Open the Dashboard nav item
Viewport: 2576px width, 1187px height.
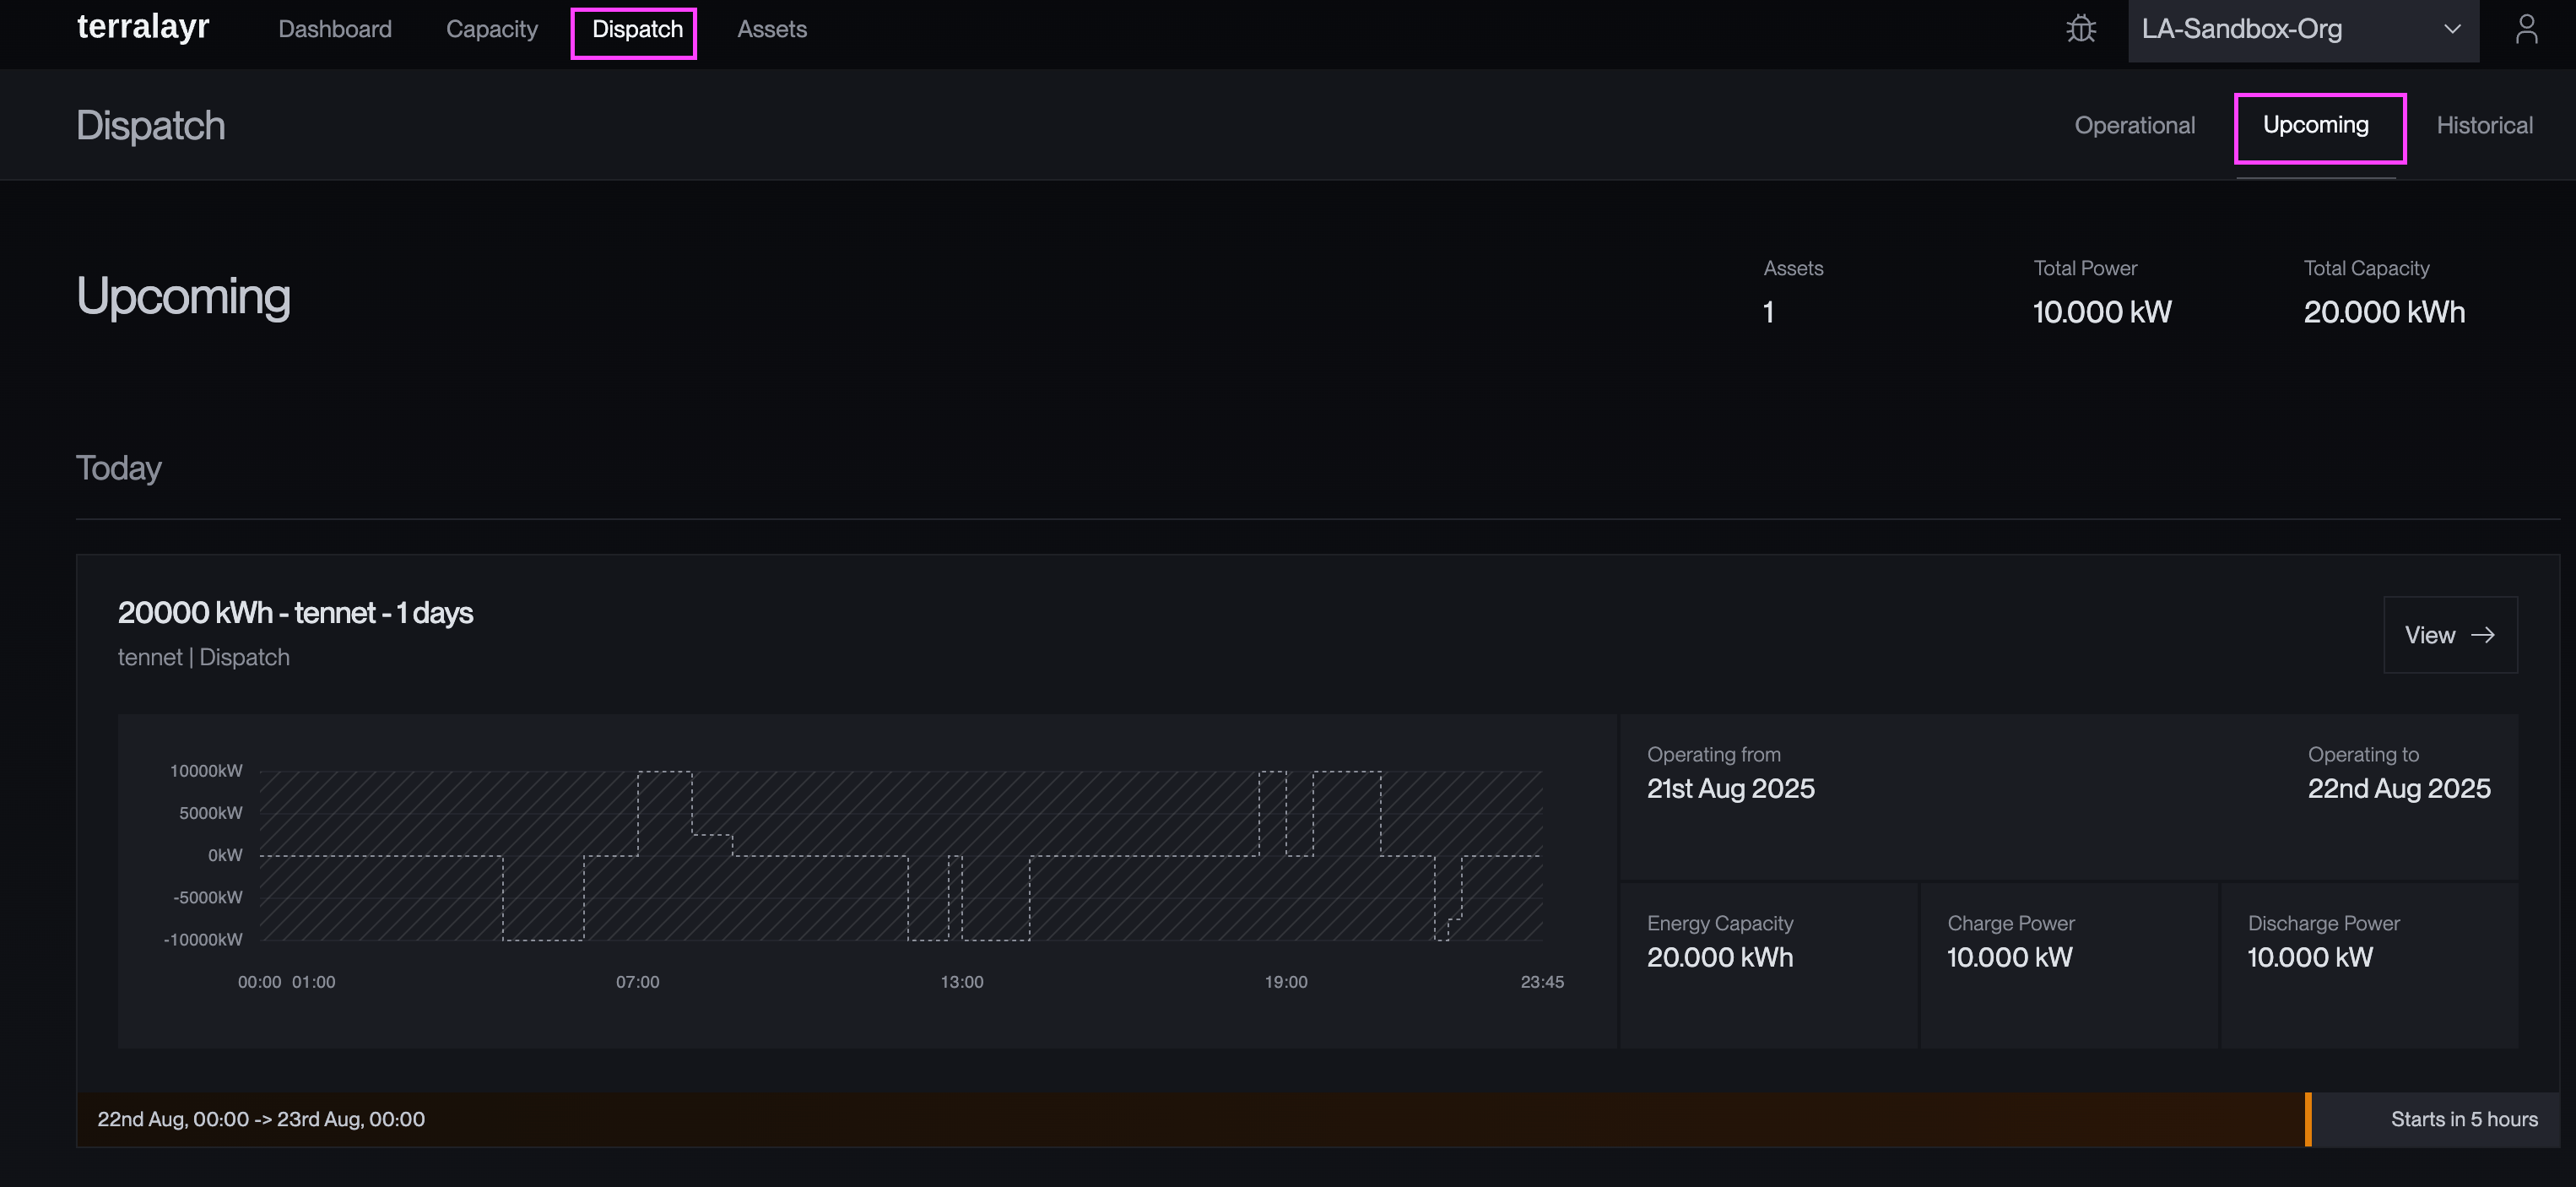(x=335, y=29)
